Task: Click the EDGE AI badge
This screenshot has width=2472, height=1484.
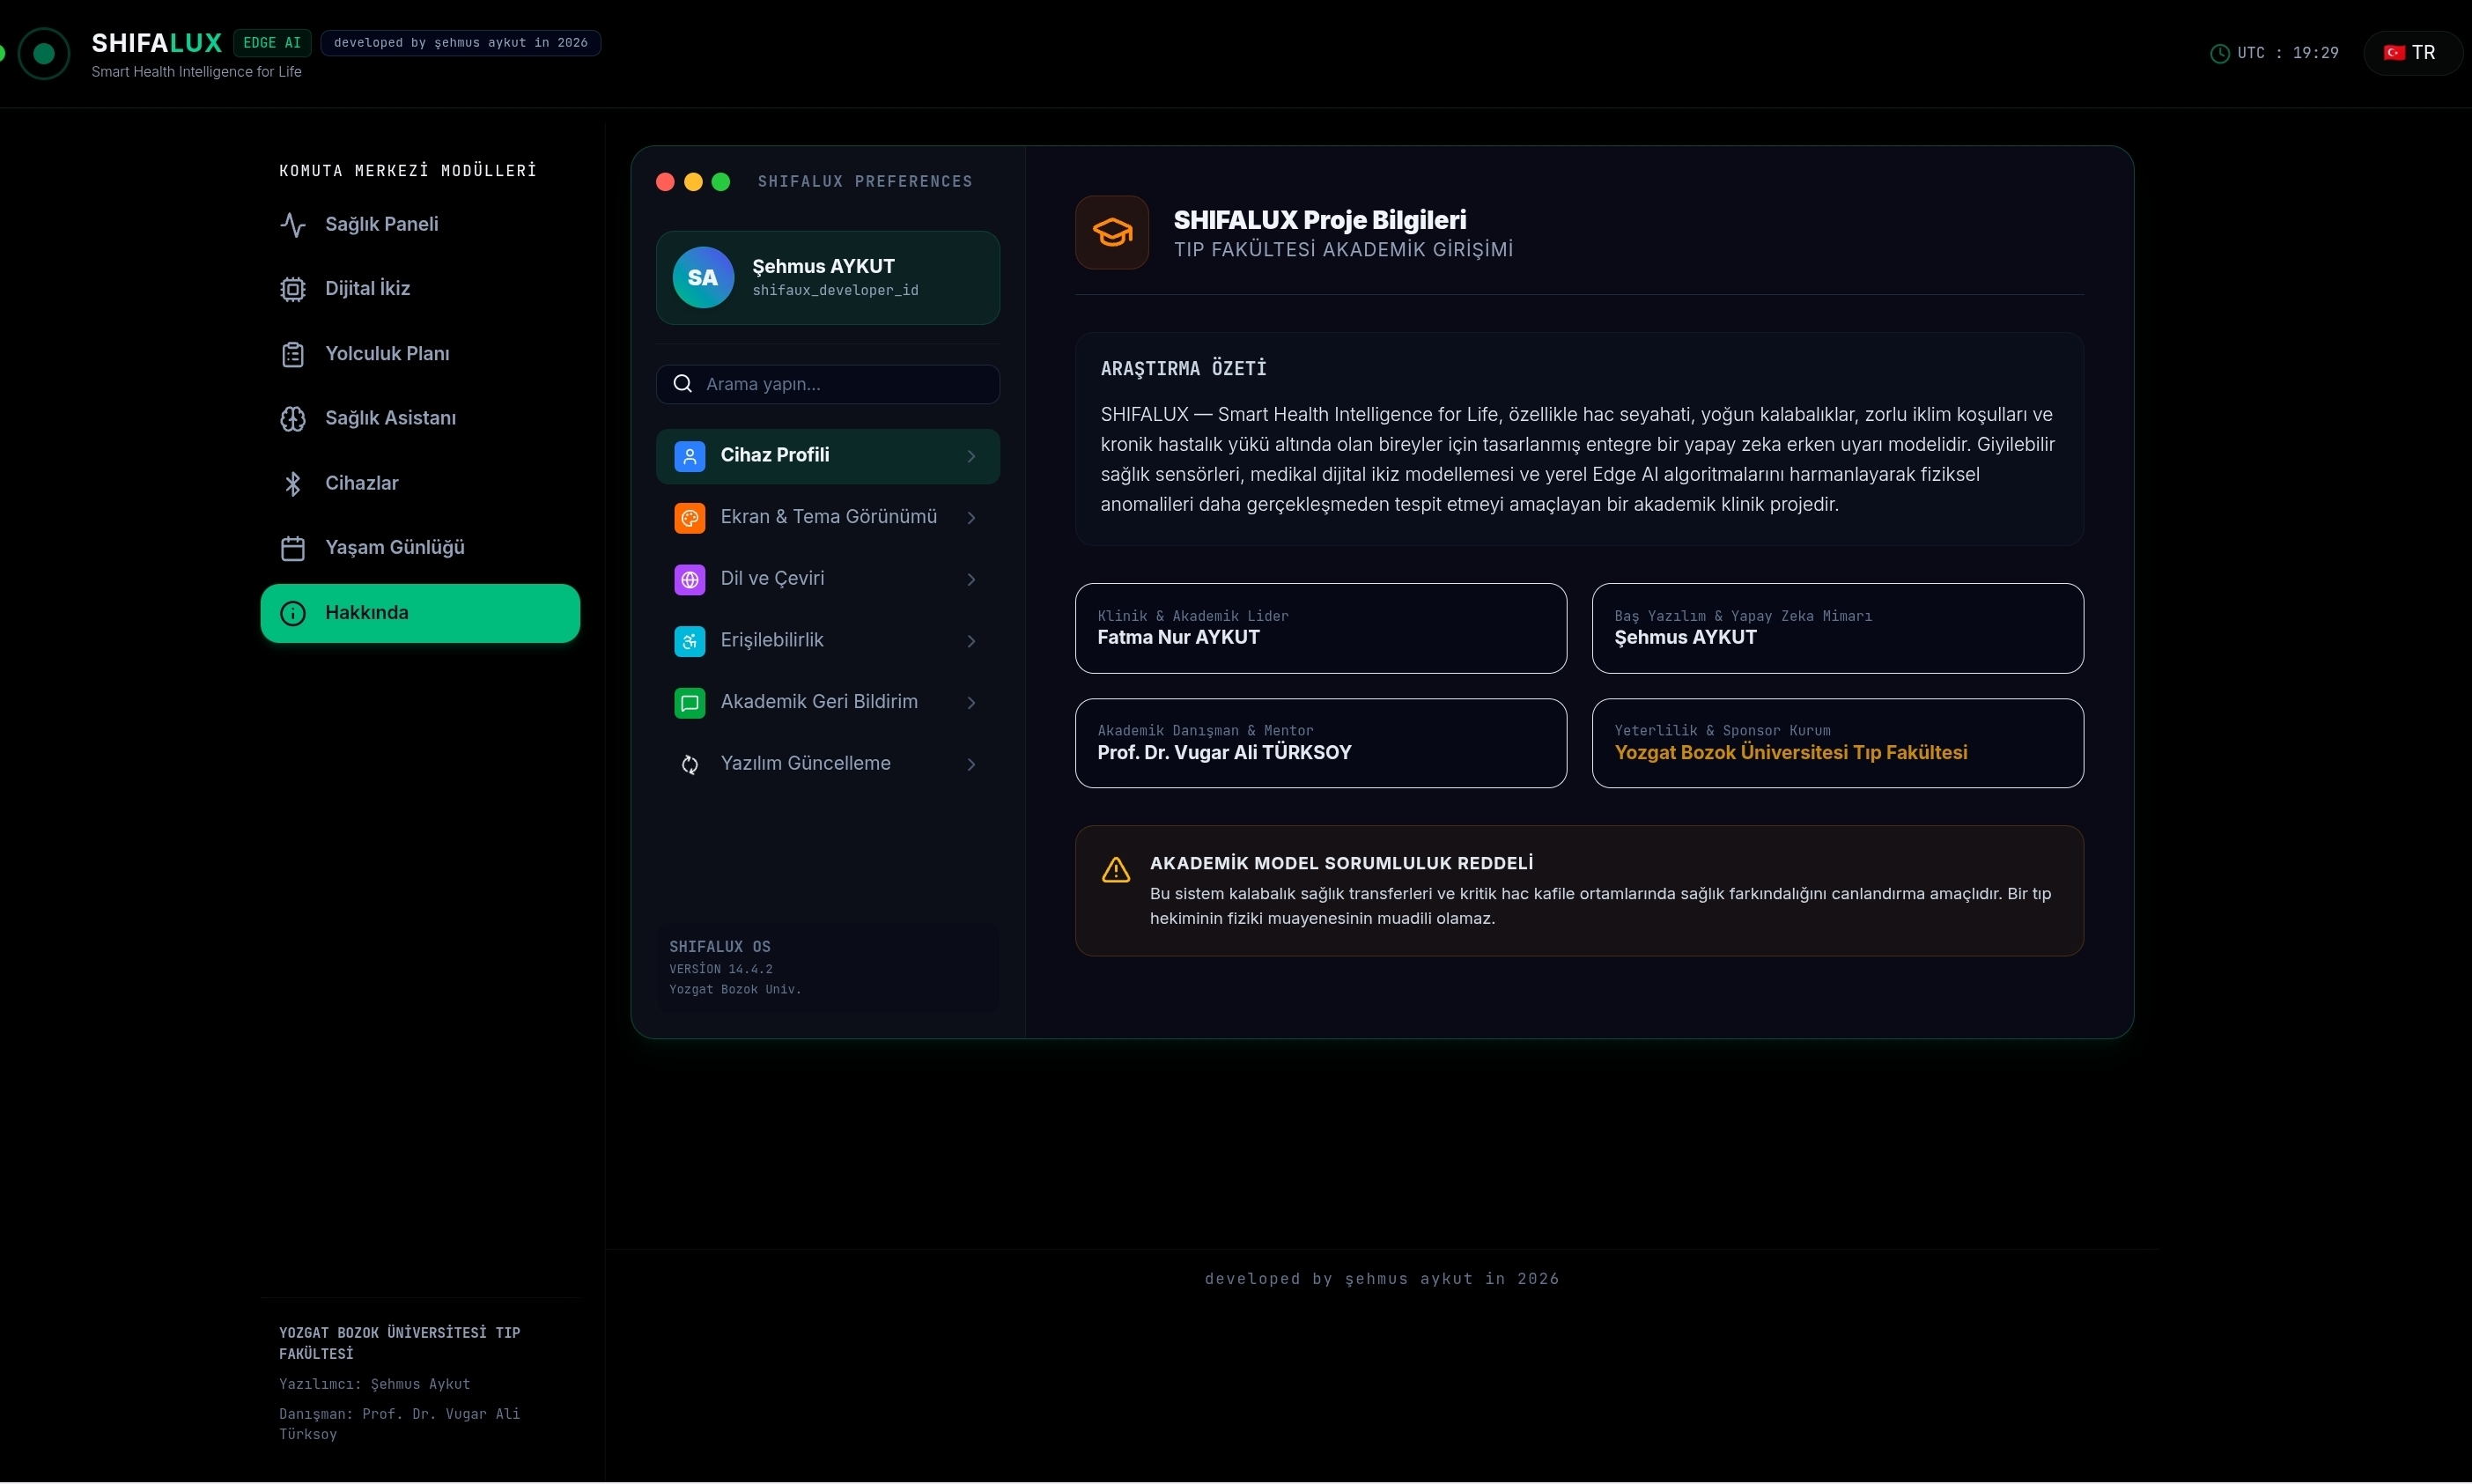Action: 272,43
